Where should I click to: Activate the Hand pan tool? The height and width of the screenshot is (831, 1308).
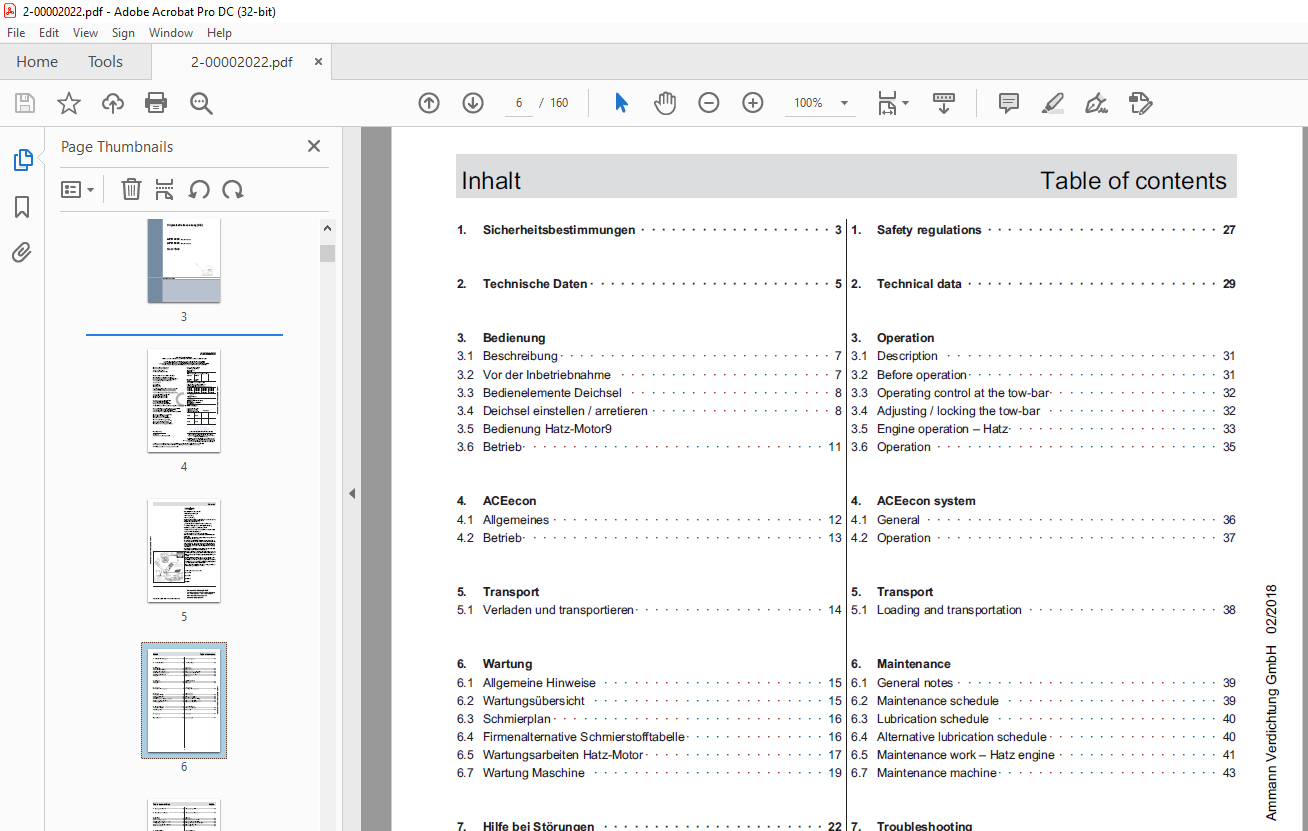point(665,103)
